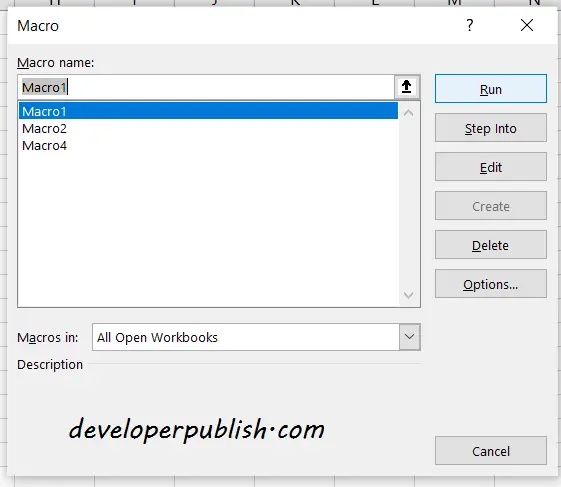Delete the selected macro

coord(491,245)
